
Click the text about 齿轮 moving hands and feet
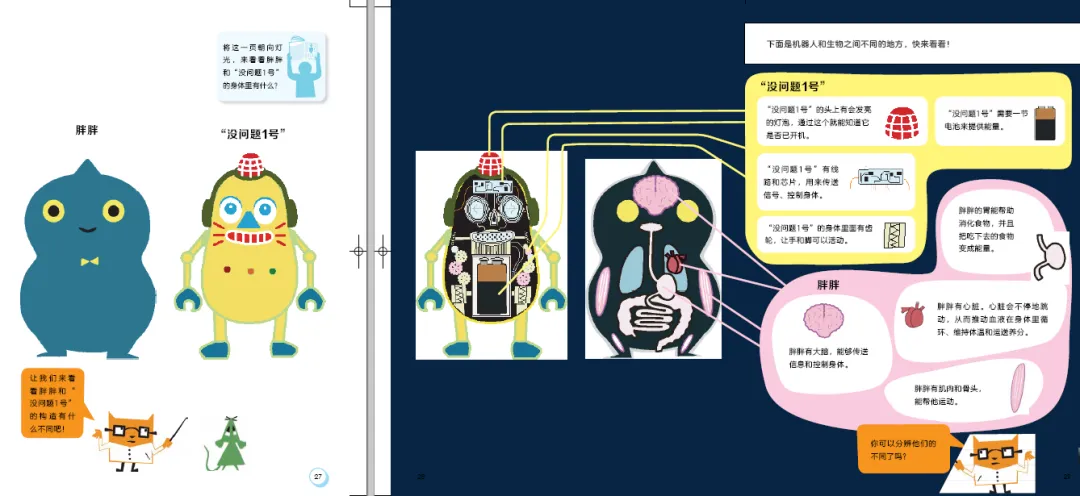click(818, 234)
